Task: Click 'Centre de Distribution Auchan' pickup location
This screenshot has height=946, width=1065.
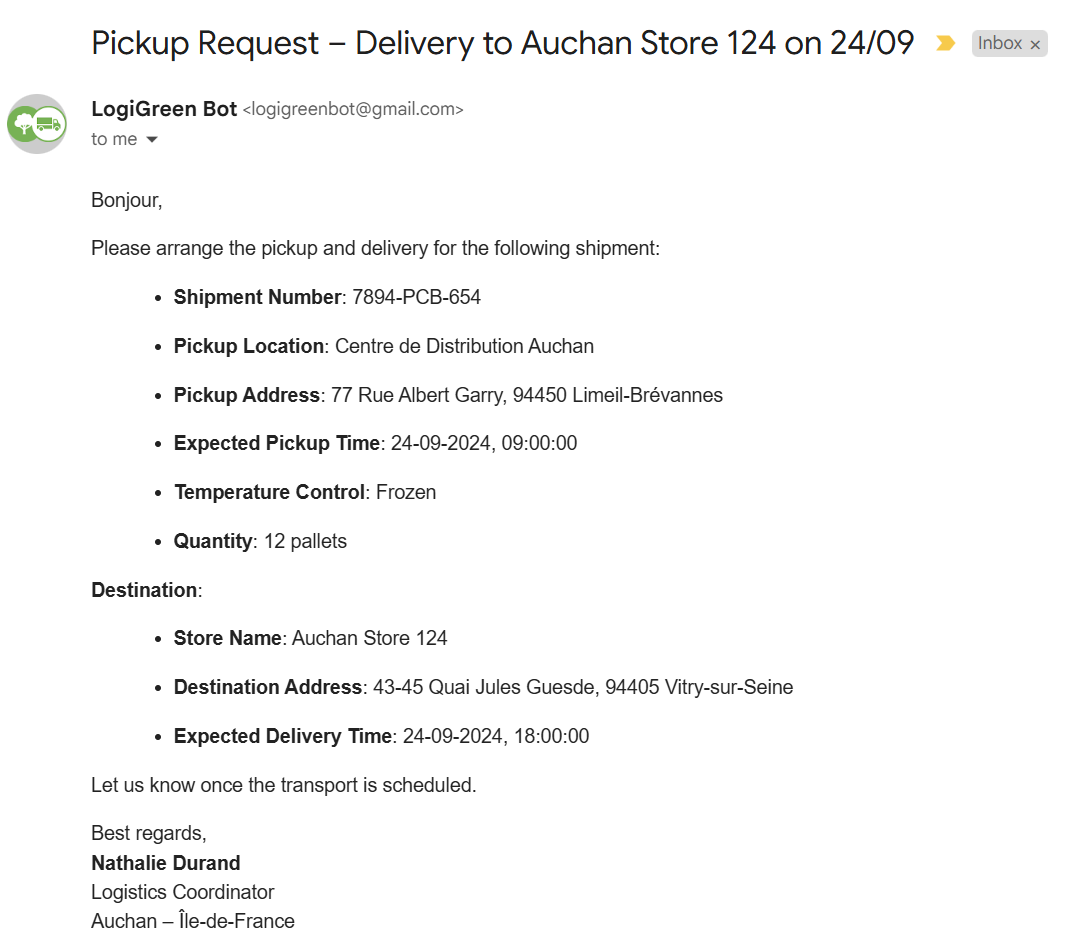Action: pyautogui.click(x=465, y=346)
